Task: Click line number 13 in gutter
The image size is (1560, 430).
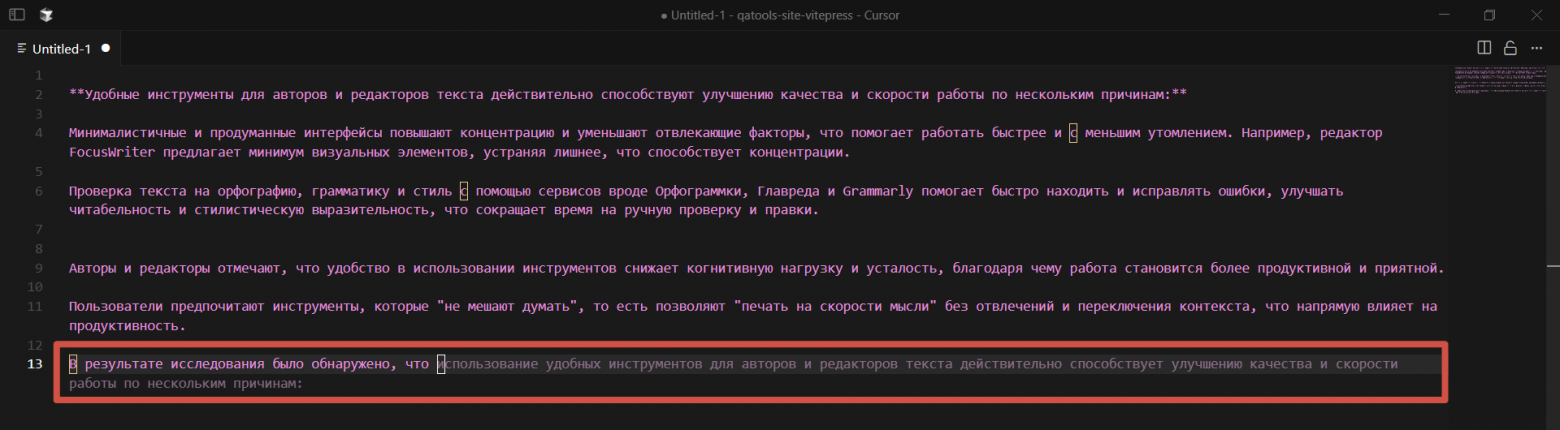Action: (35, 364)
